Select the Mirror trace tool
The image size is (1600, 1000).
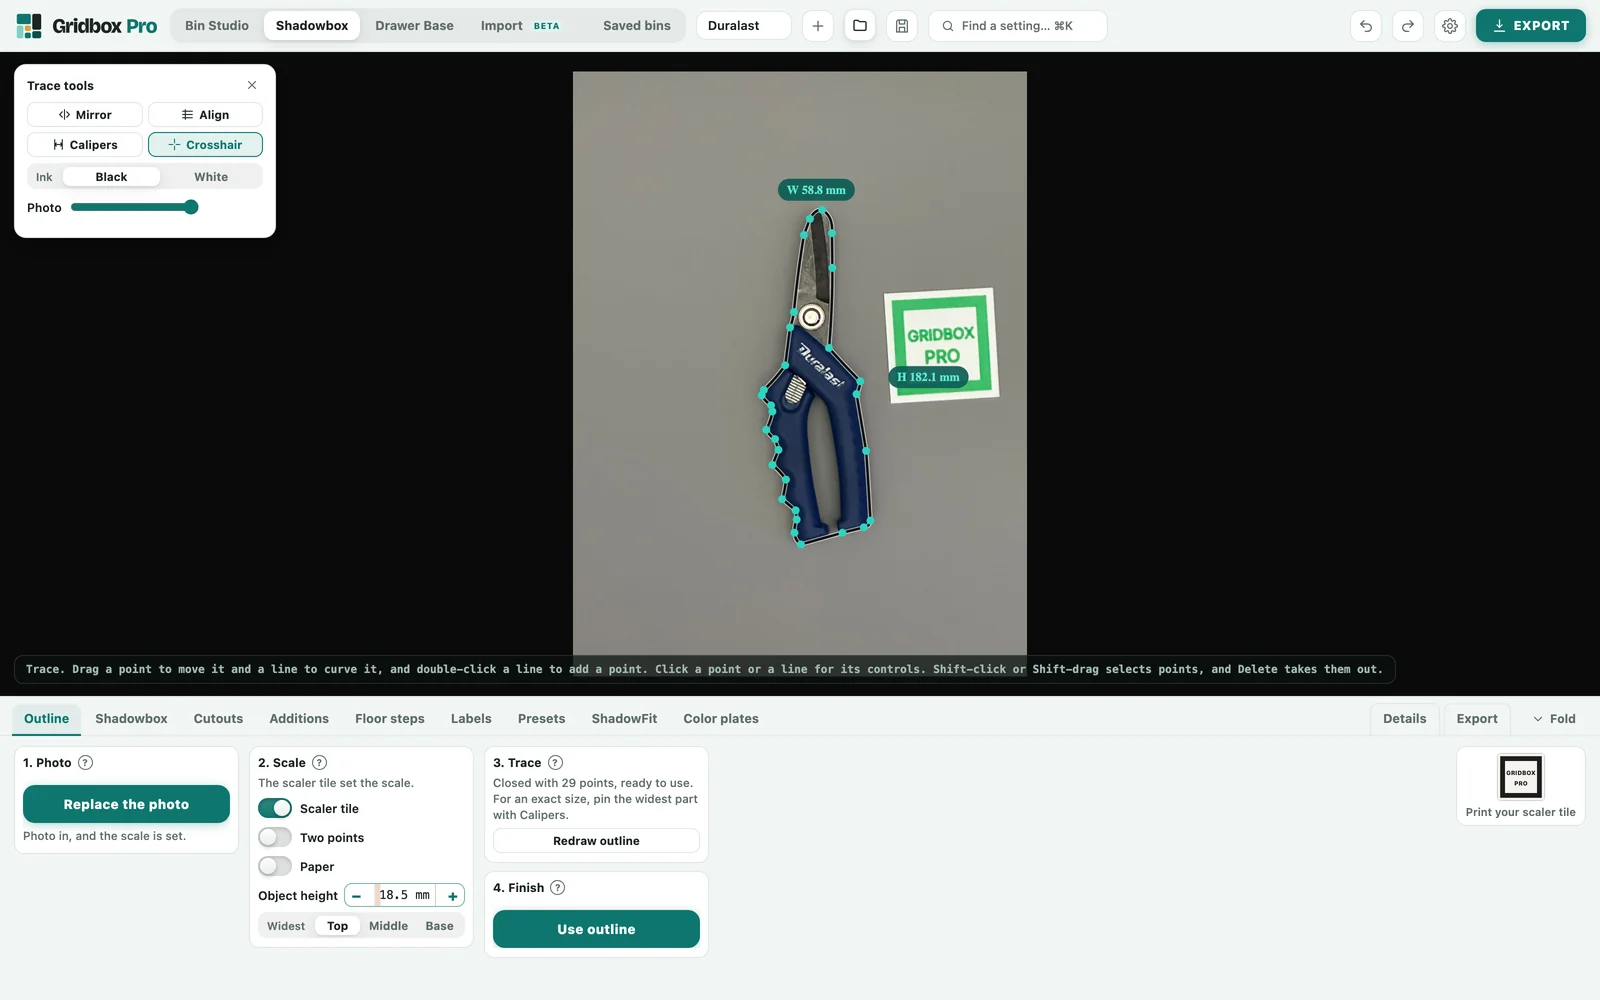(85, 115)
